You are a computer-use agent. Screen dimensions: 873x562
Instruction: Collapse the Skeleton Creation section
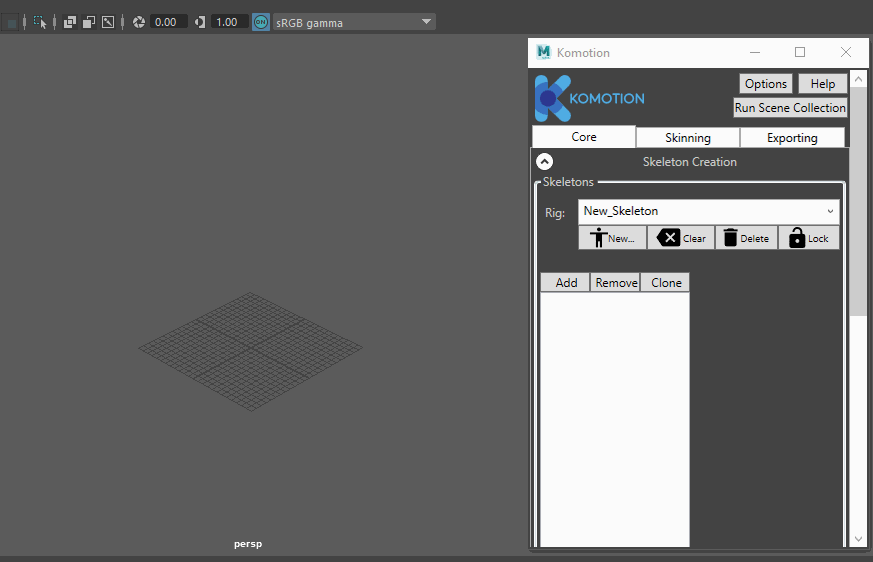click(545, 162)
